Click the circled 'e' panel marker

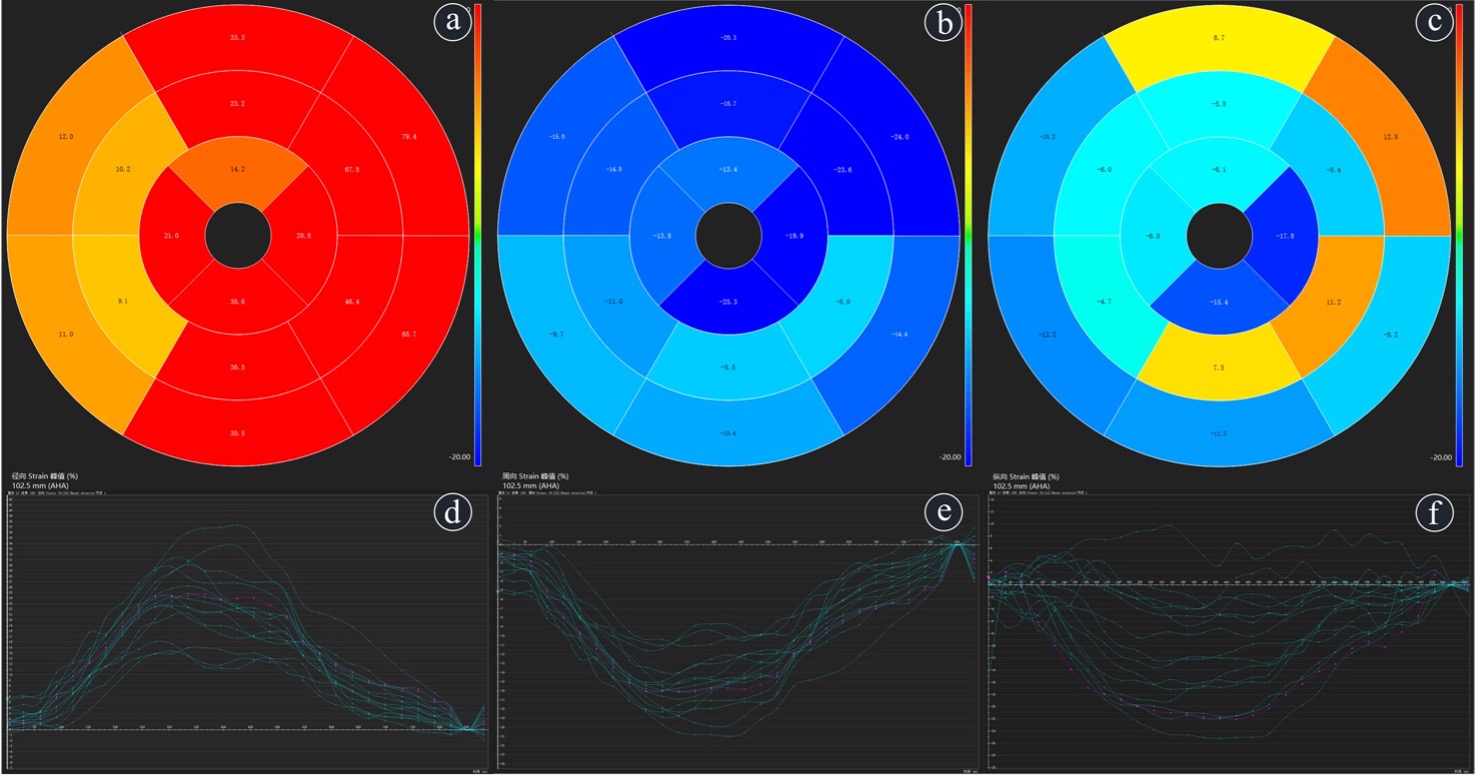coord(943,514)
